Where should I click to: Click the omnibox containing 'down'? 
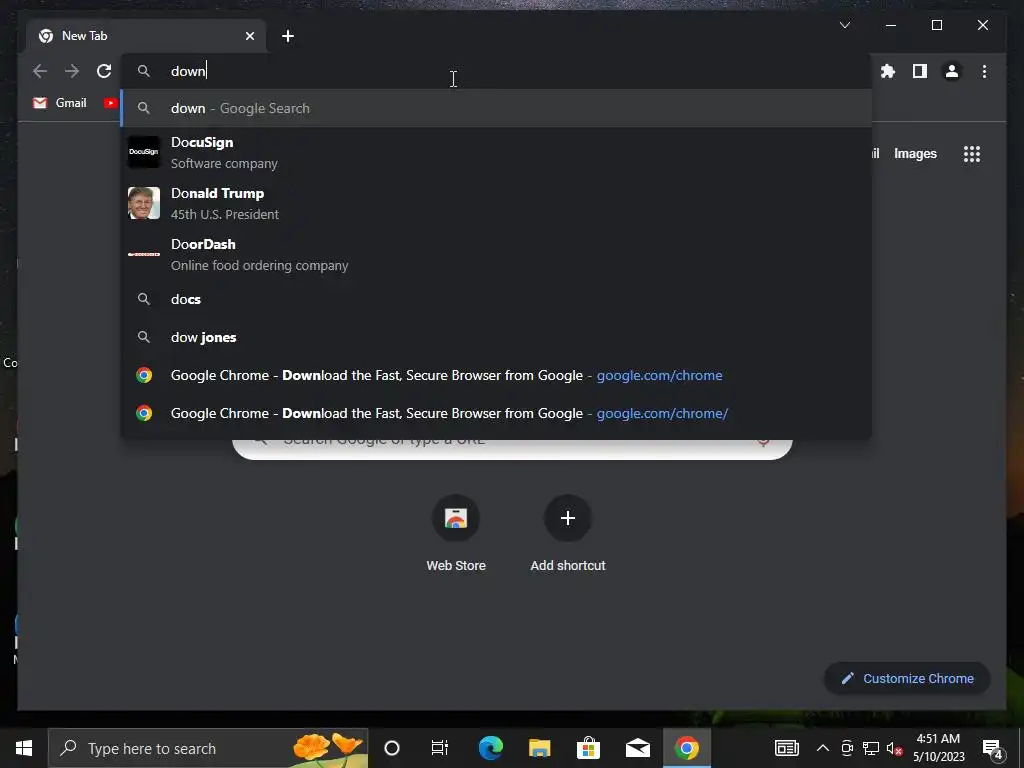[x=496, y=71]
